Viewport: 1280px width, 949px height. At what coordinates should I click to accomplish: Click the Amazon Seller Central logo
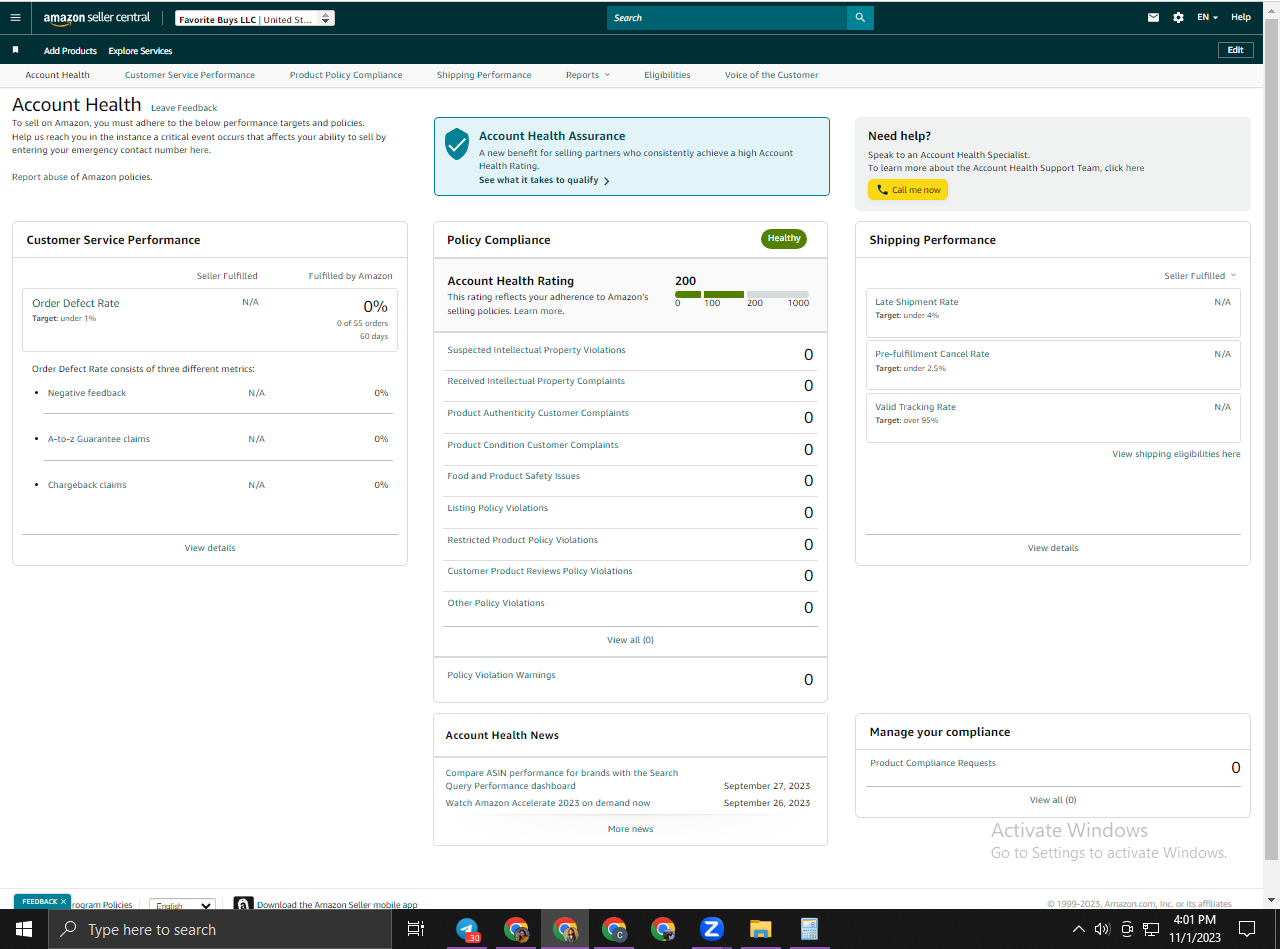(x=97, y=18)
